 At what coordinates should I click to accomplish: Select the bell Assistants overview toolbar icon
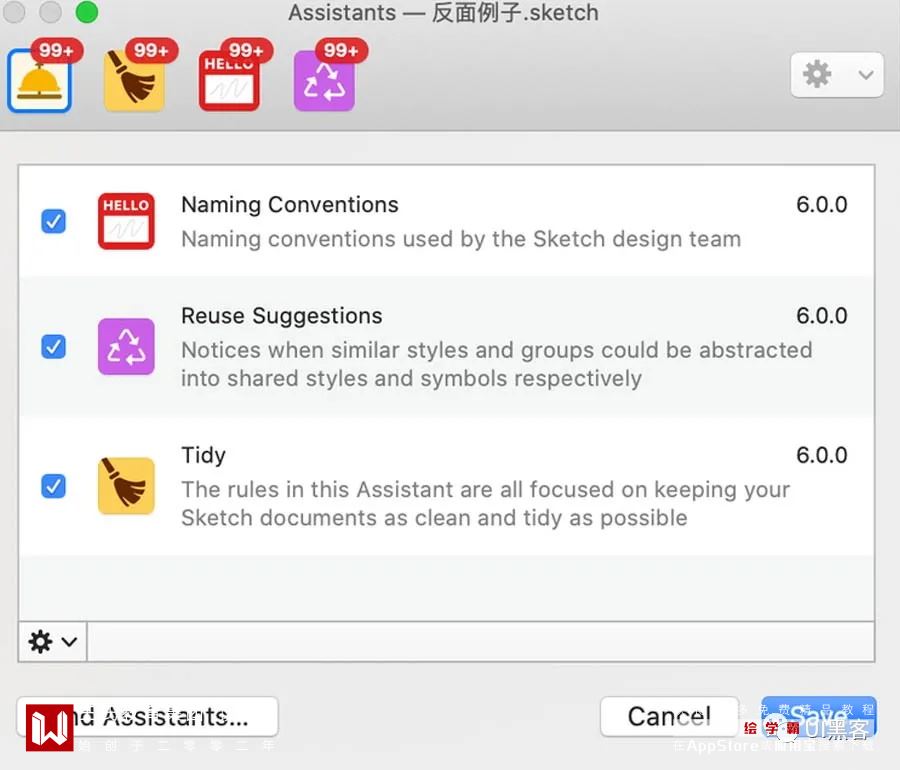pos(39,80)
